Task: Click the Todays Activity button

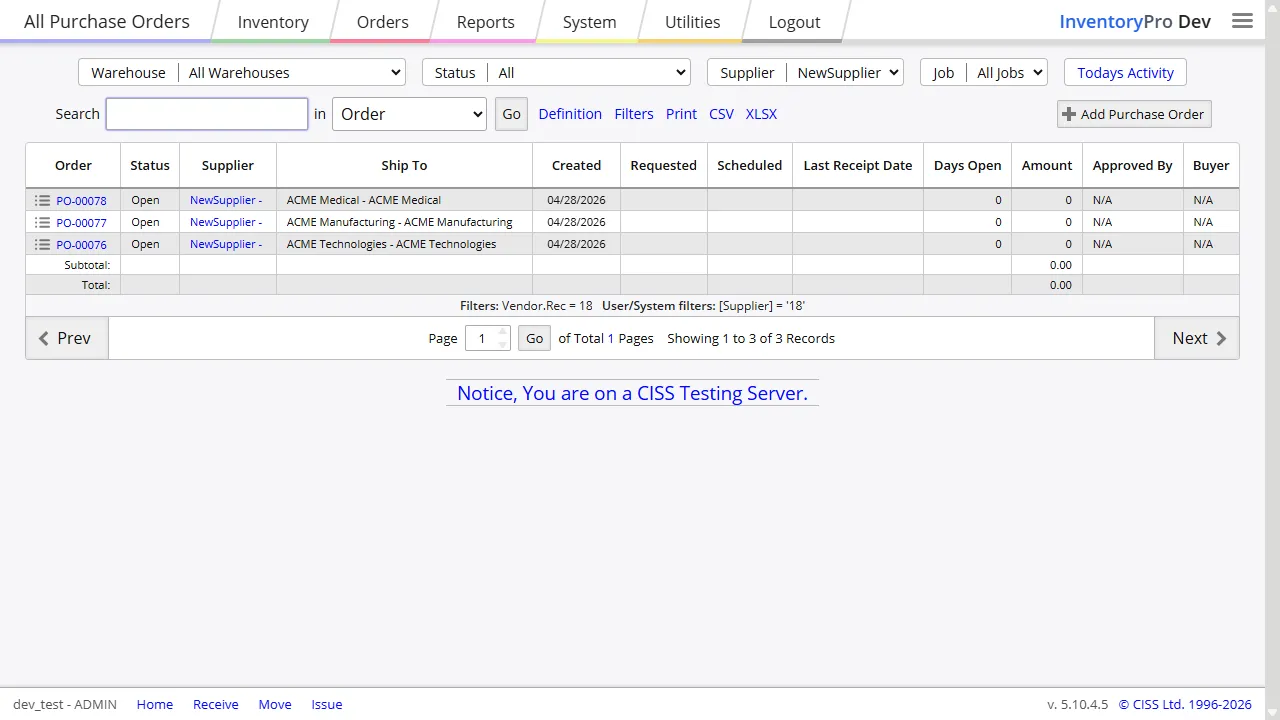Action: 1125,72
